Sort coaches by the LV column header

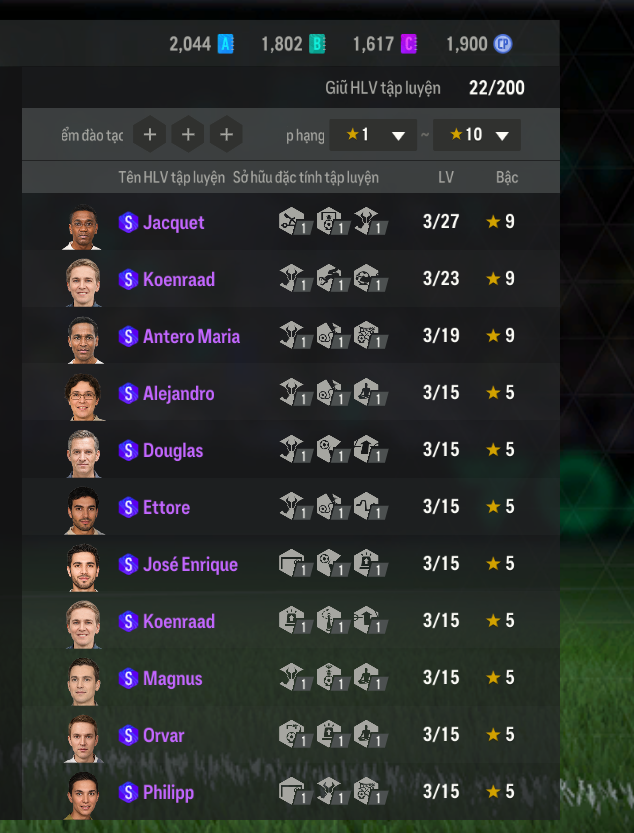tap(446, 177)
